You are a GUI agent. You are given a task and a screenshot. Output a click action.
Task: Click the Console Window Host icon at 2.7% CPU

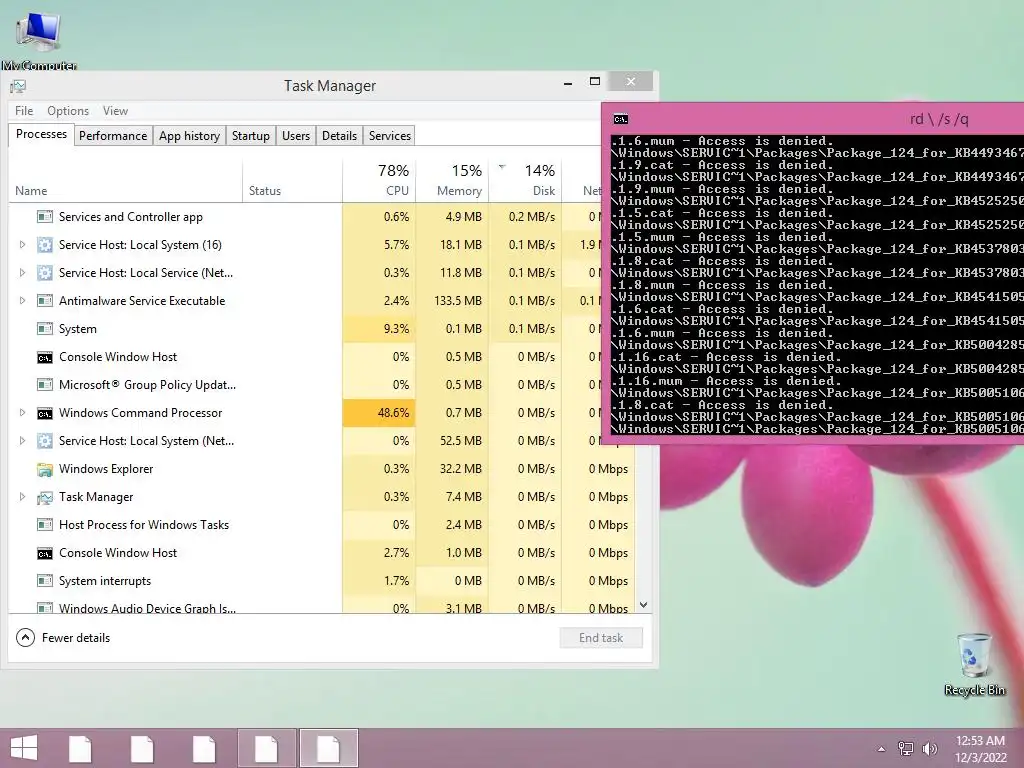[x=44, y=553]
